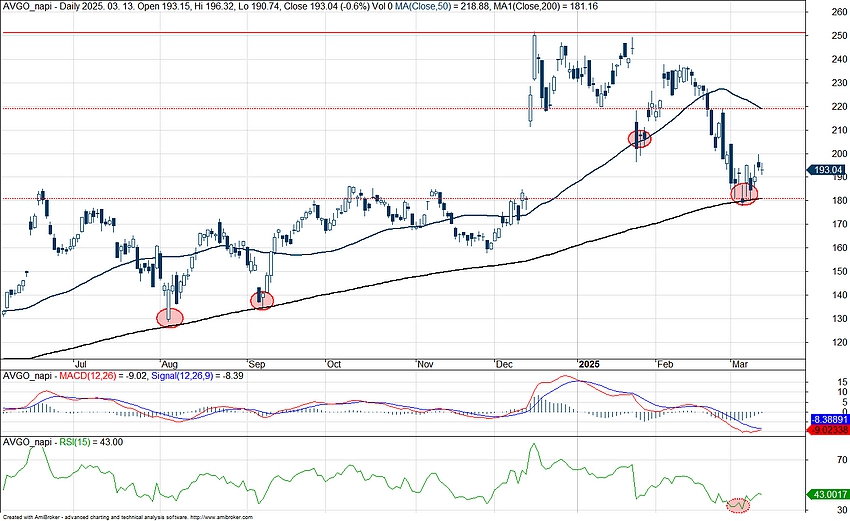
Task: Click the 180 price axis label
Action: [x=839, y=201]
